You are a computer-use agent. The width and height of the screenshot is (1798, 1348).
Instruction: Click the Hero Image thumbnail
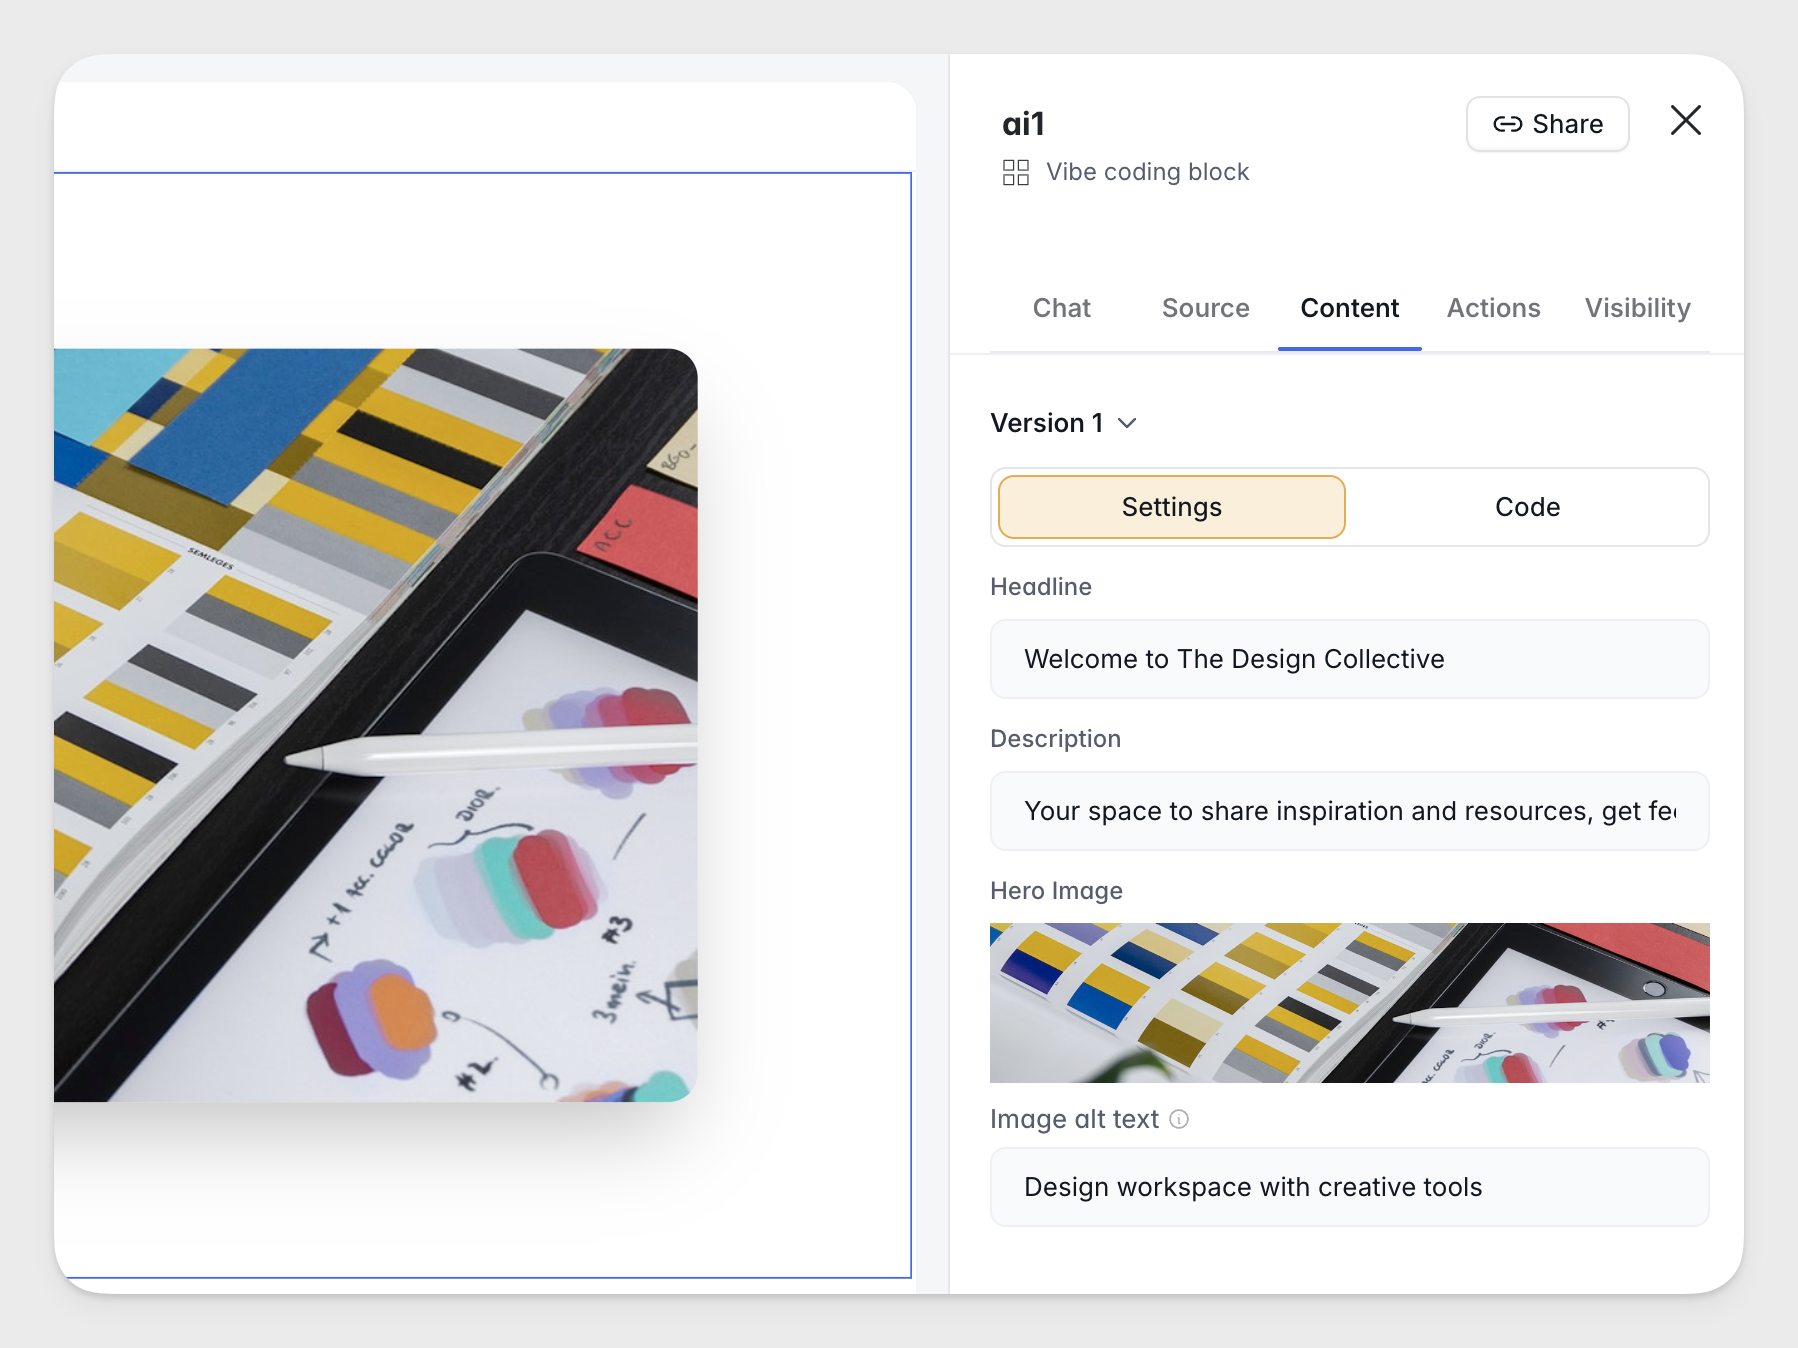coord(1349,1002)
